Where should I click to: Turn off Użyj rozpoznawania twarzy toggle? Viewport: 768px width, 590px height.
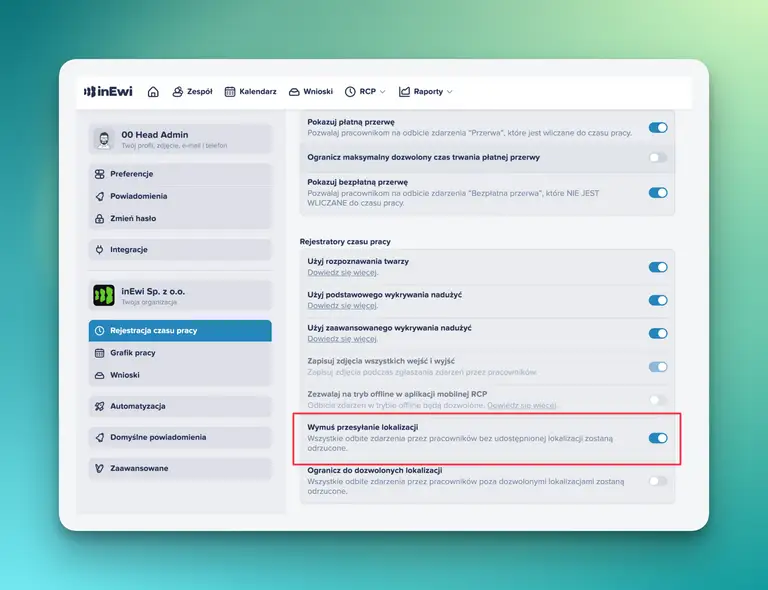tap(657, 267)
